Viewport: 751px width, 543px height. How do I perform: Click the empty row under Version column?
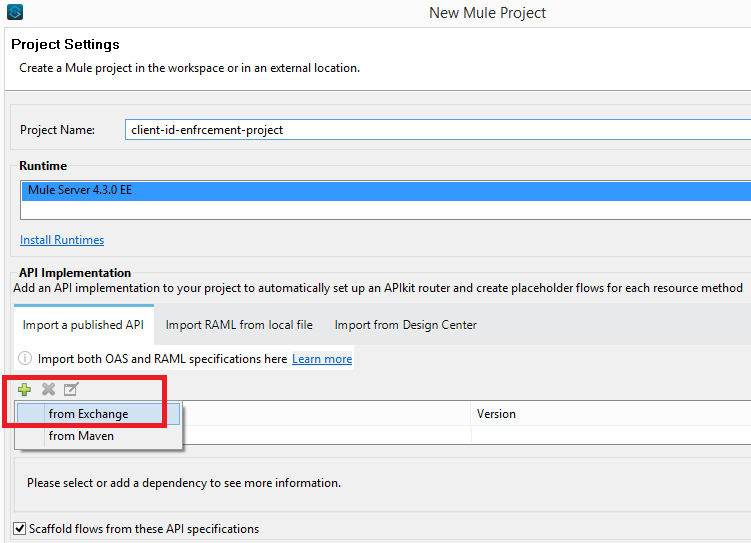tap(610, 436)
